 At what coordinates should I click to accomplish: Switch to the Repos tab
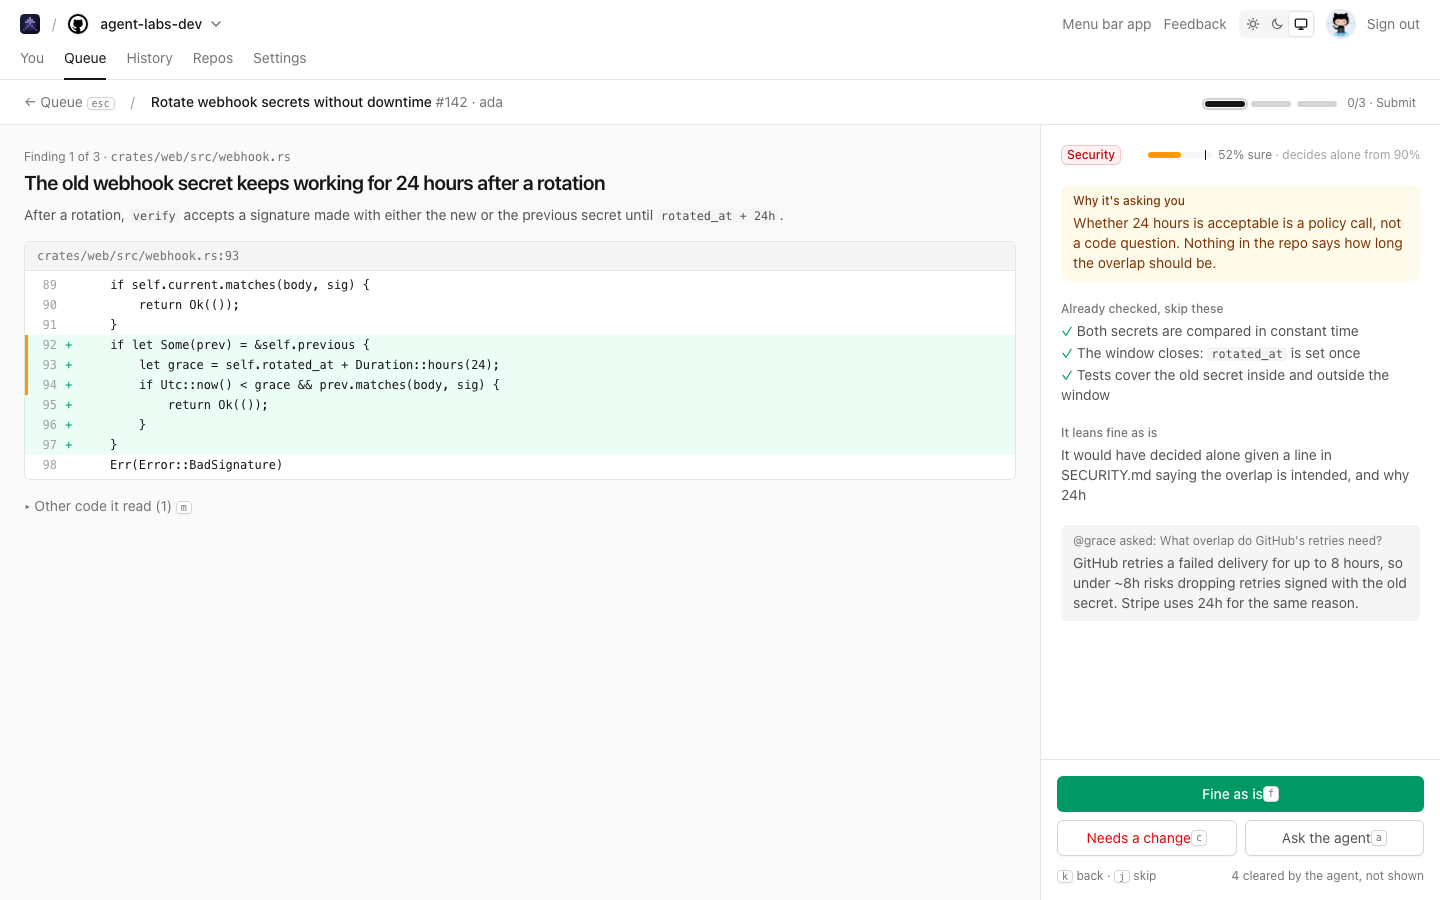pos(213,58)
